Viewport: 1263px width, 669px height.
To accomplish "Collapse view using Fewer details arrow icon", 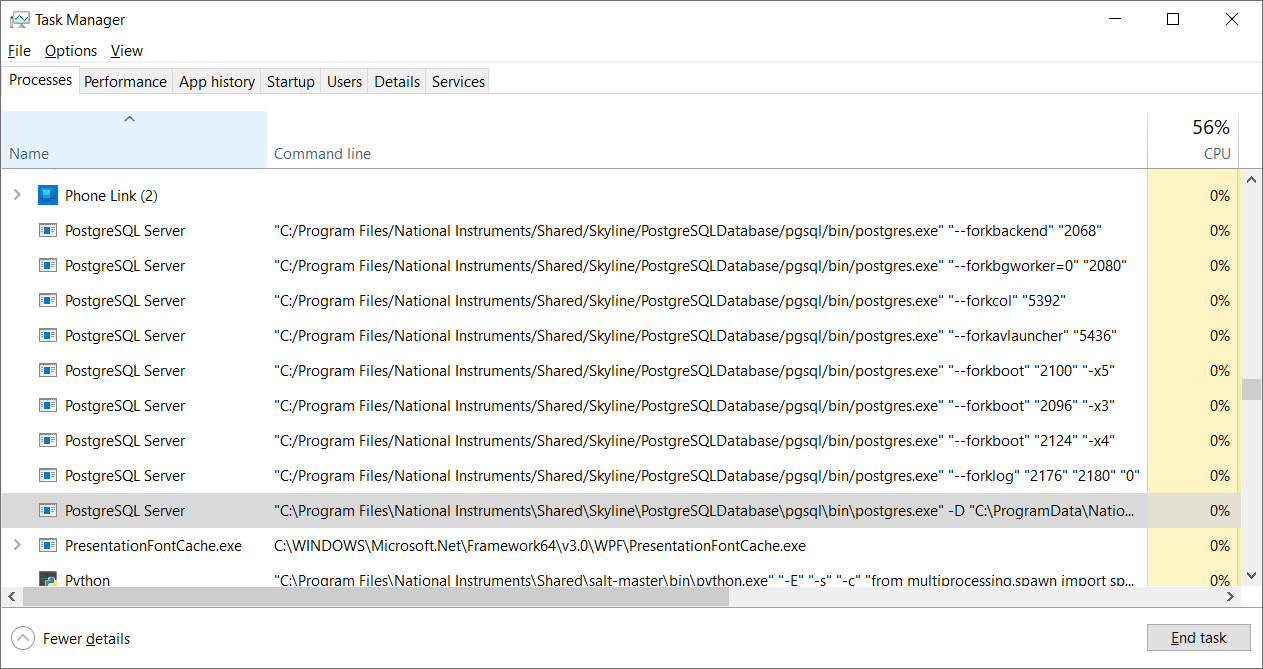I will 22,638.
